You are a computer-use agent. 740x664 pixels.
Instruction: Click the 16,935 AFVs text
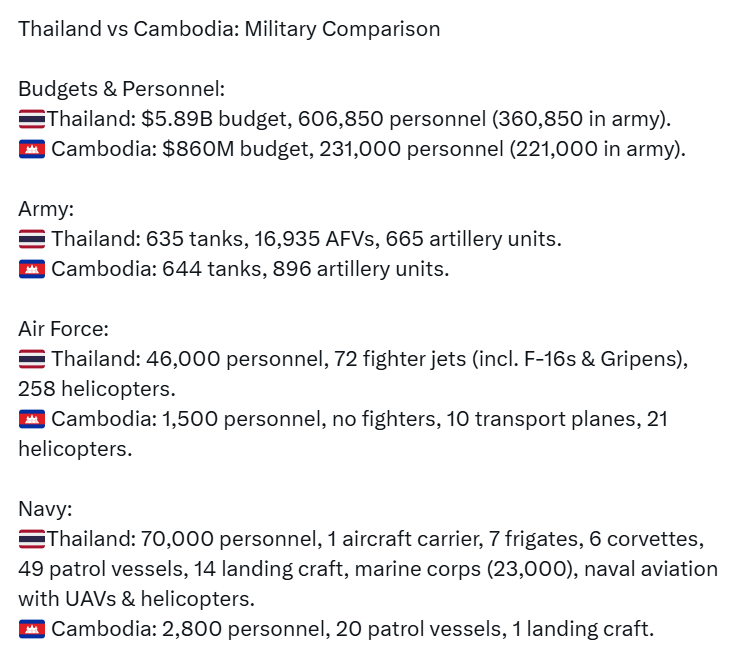(x=314, y=239)
